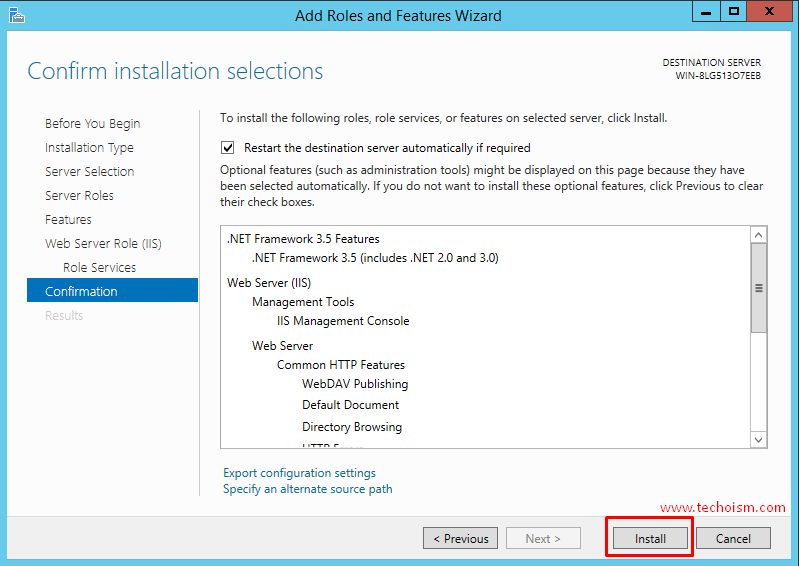Screen dimensions: 799x566
Task: Select Web Server (IIS) entry in list
Action: [x=269, y=283]
